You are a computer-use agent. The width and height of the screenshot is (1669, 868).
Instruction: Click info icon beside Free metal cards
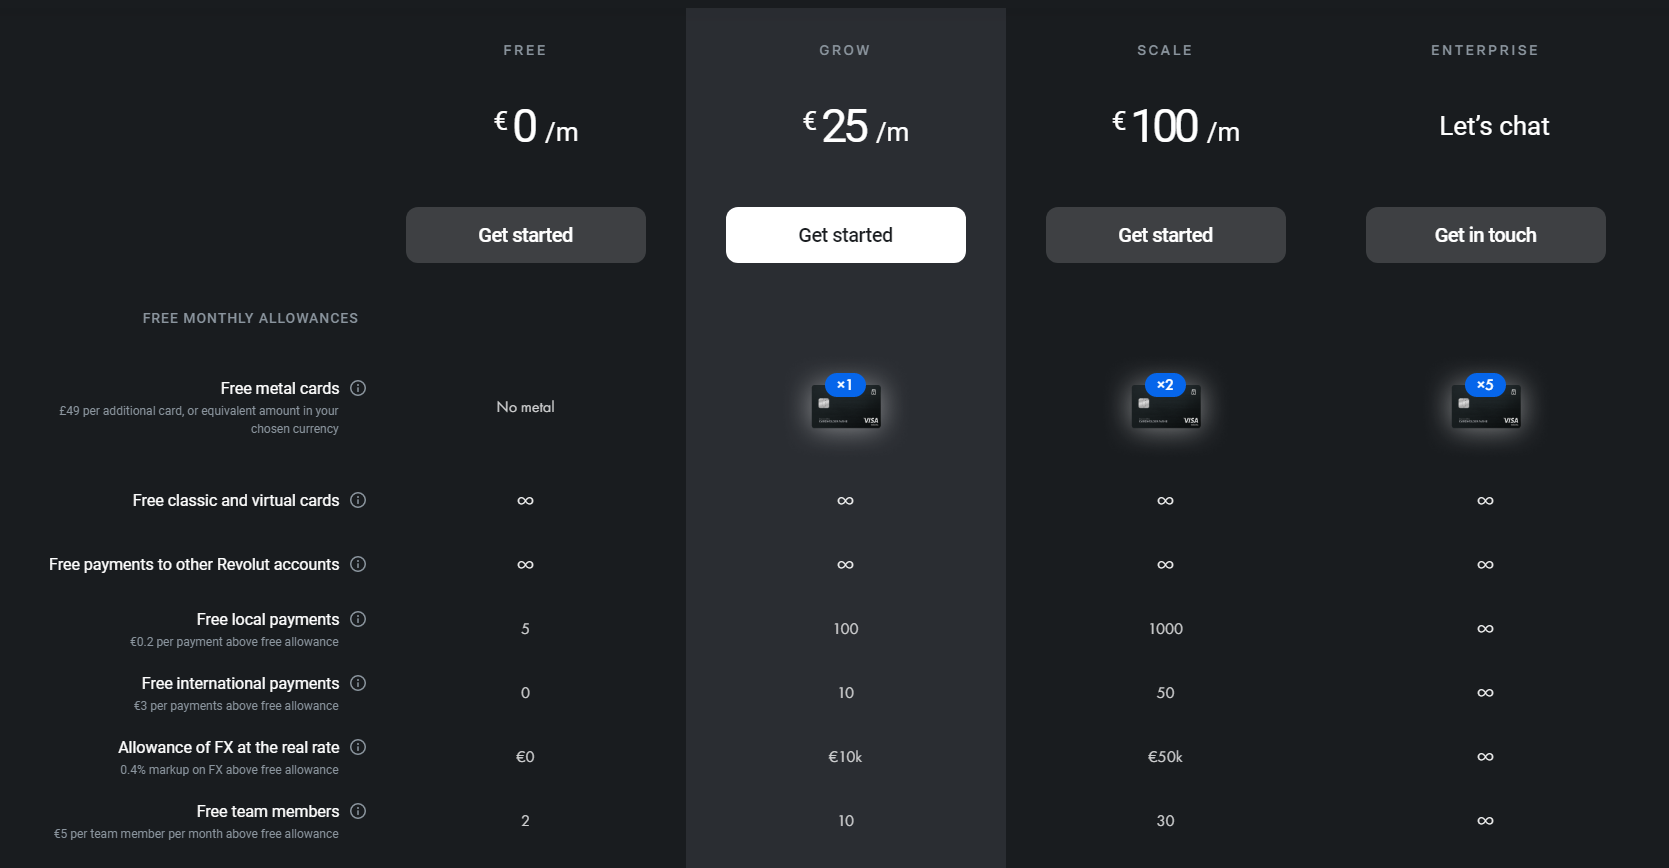point(358,388)
